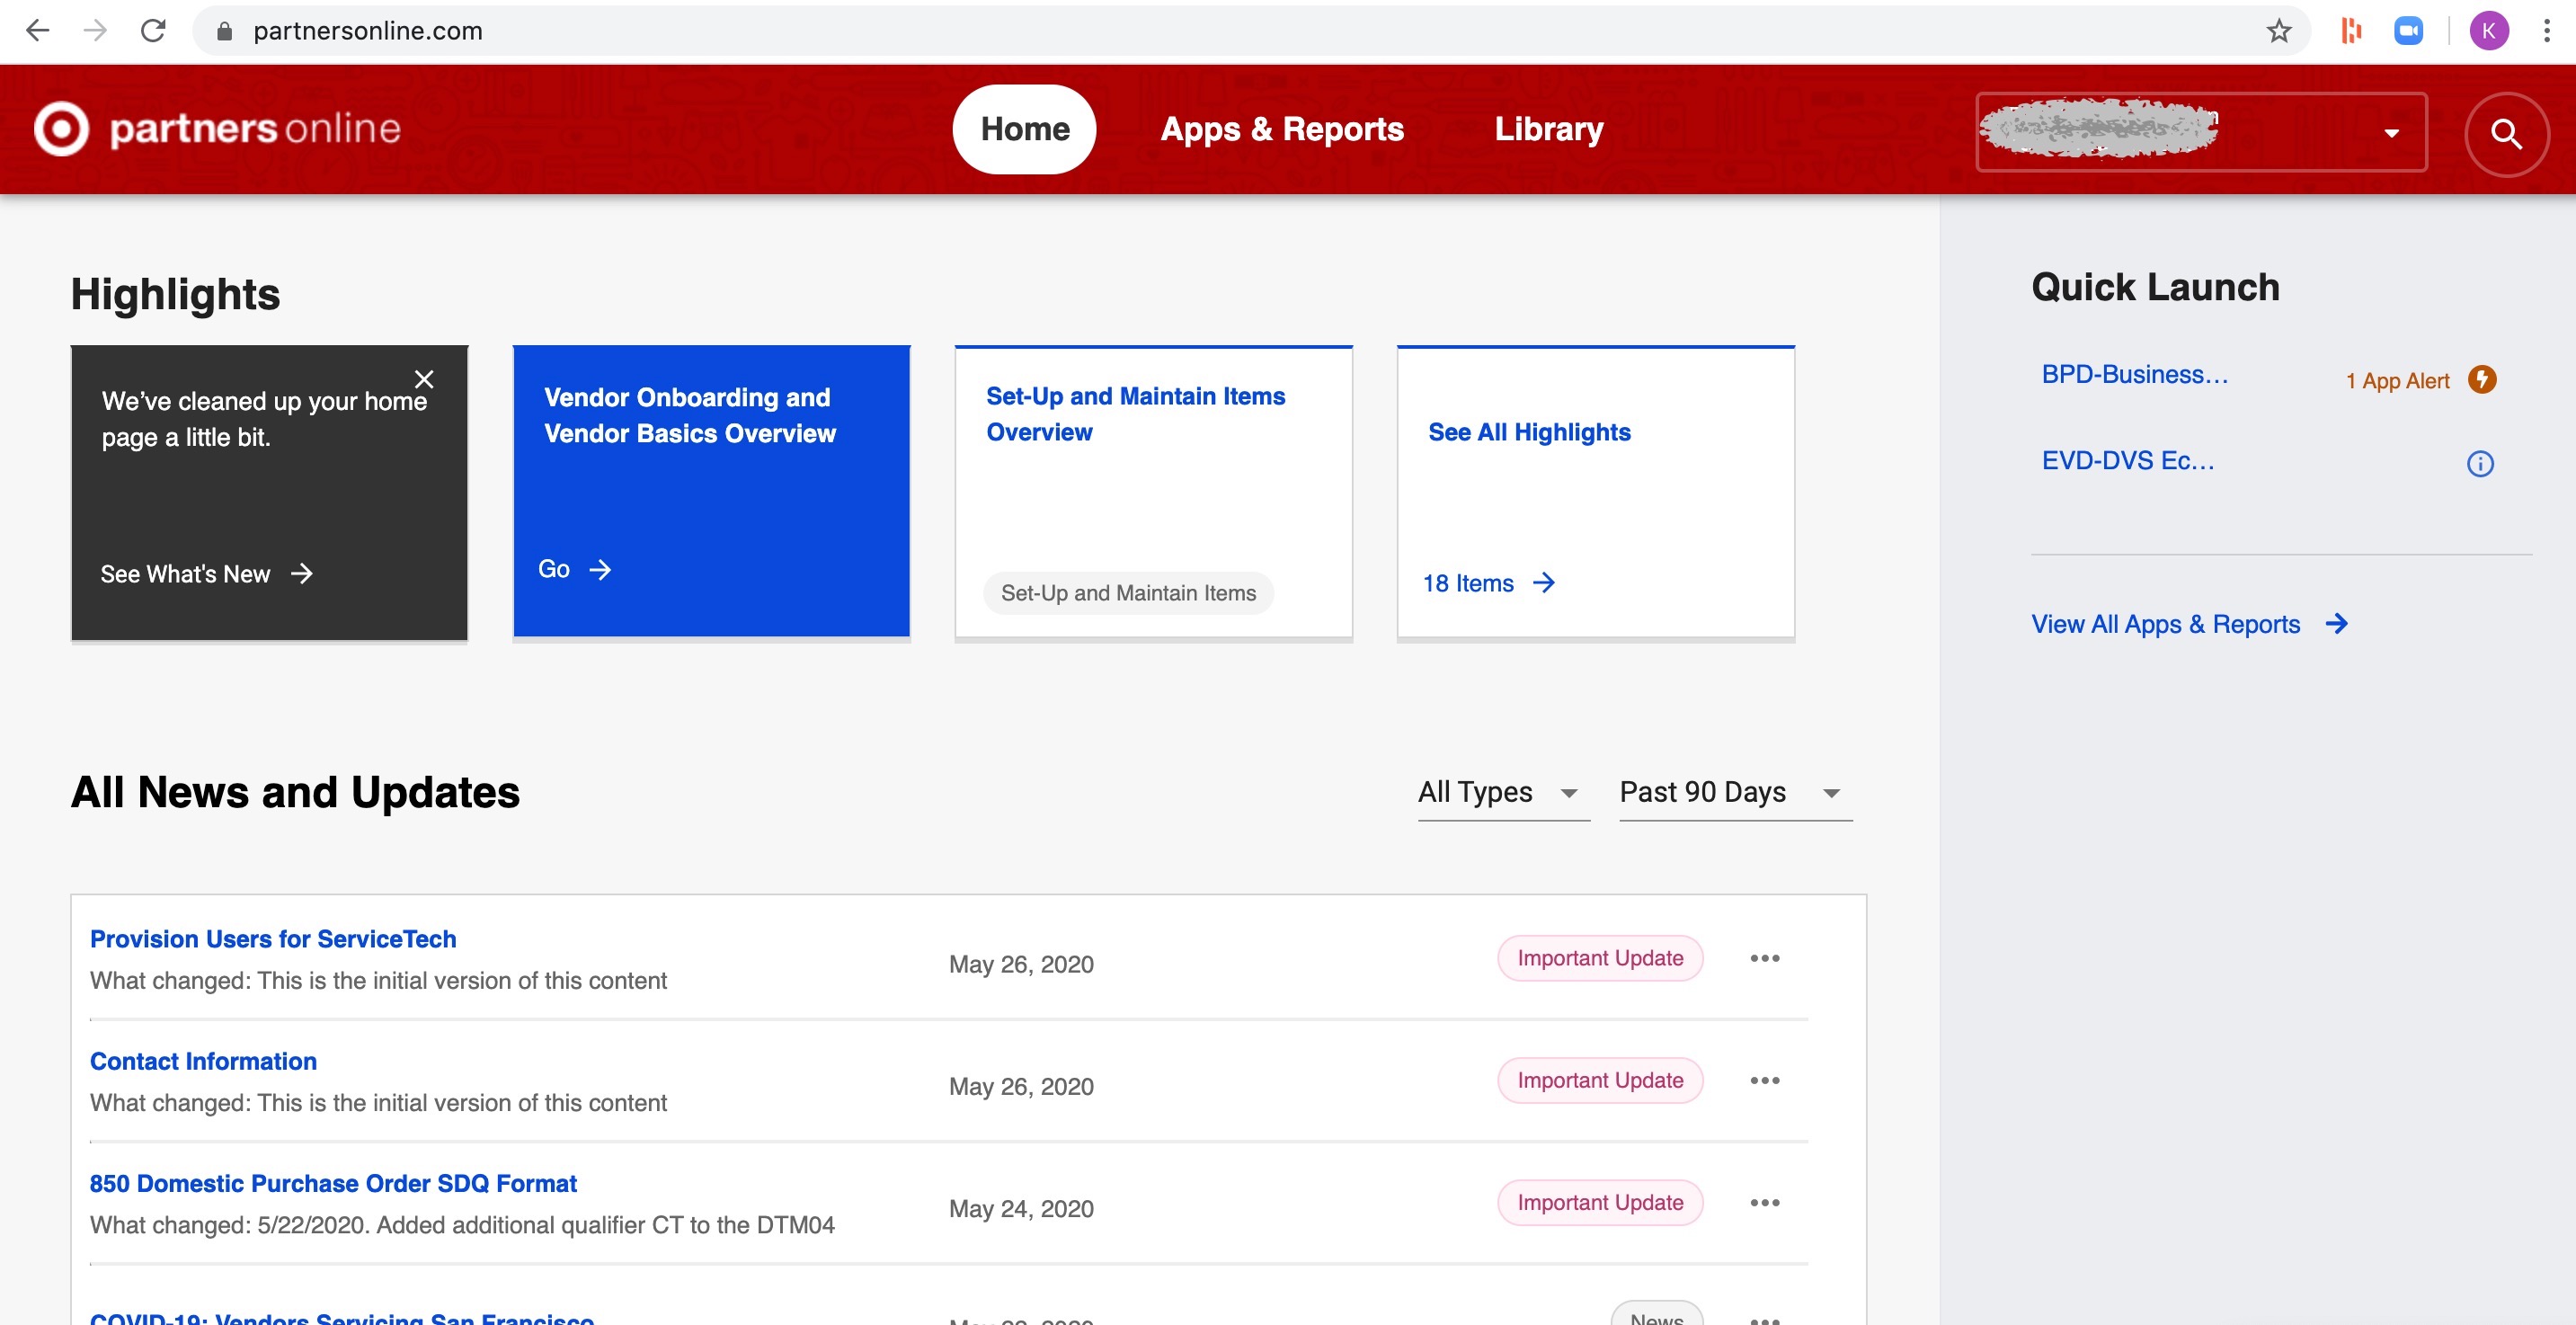
Task: Click the orange App Alert lightning icon
Action: 2481,379
